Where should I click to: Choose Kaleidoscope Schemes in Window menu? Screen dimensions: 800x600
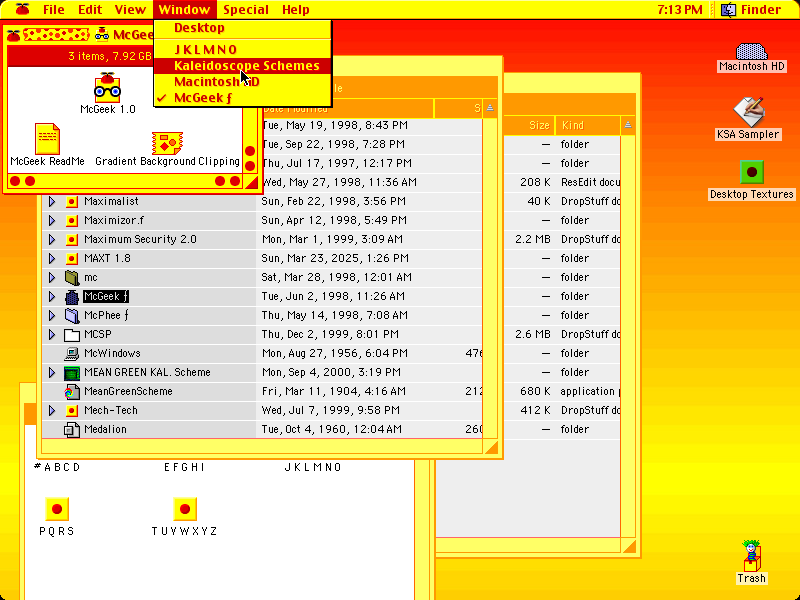click(243, 66)
